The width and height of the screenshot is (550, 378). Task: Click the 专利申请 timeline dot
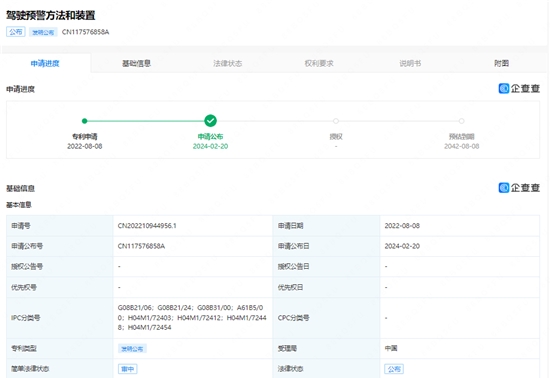[x=85, y=121]
